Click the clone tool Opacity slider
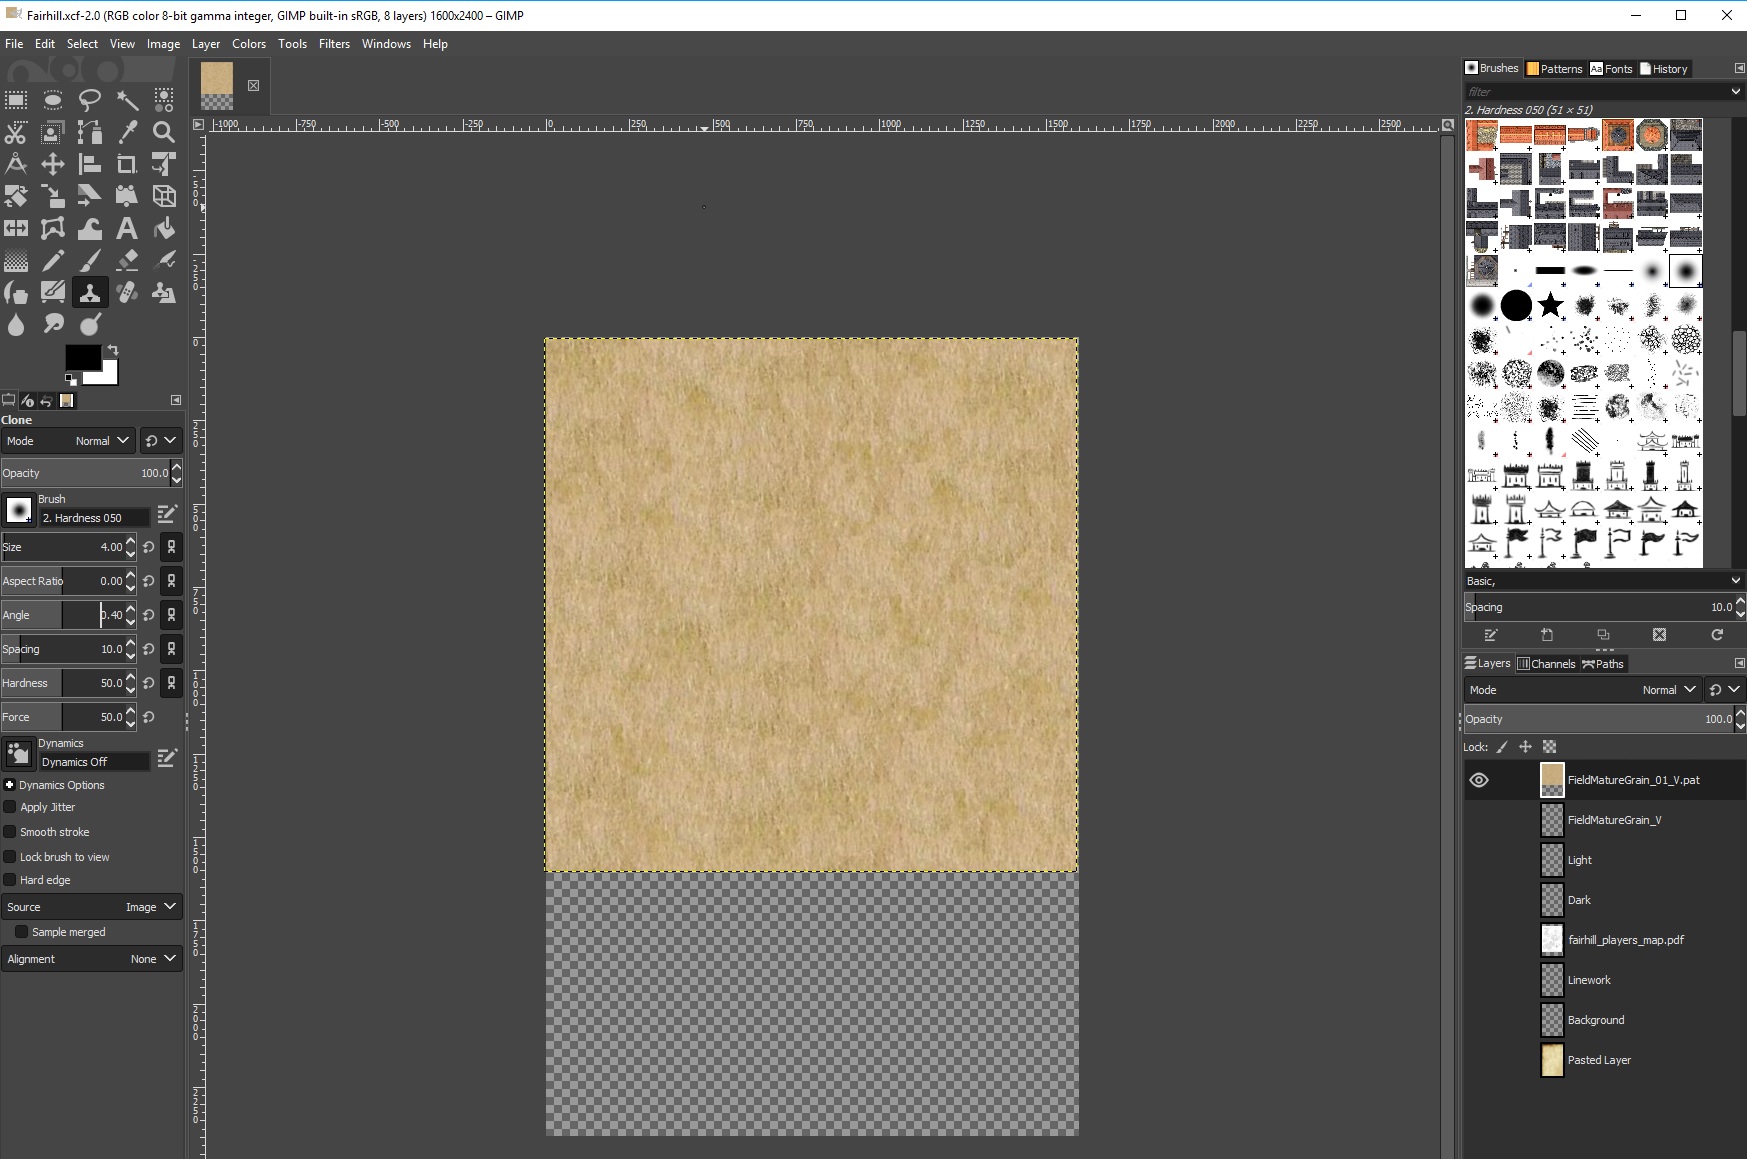This screenshot has height=1159, width=1747. pyautogui.click(x=85, y=473)
